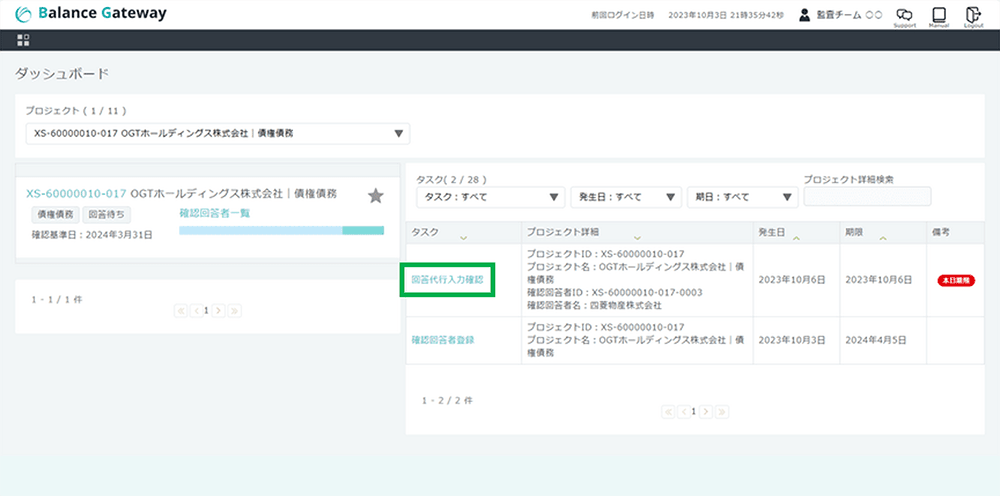Open the 回答代行入力確認 task link

(x=447, y=280)
